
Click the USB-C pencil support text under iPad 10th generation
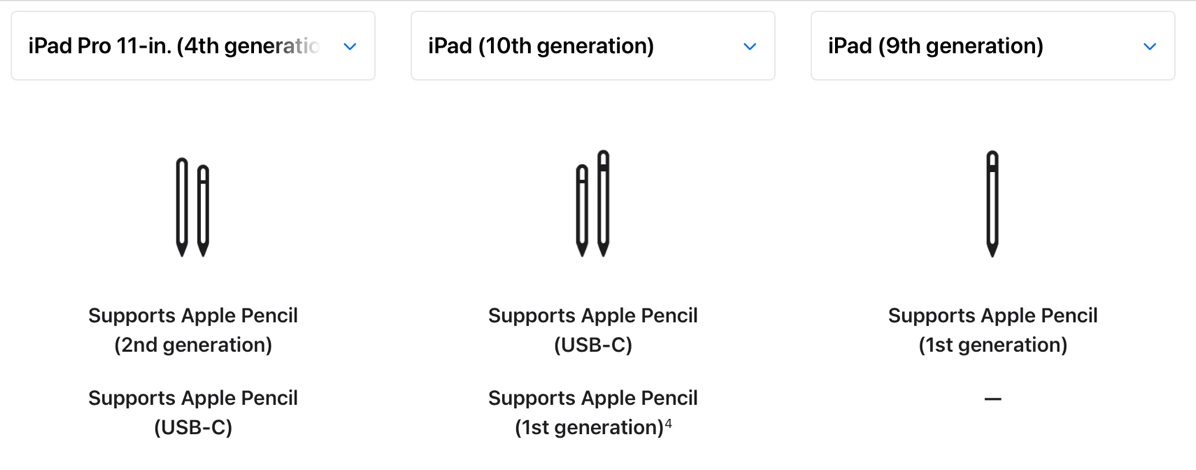pos(593,330)
